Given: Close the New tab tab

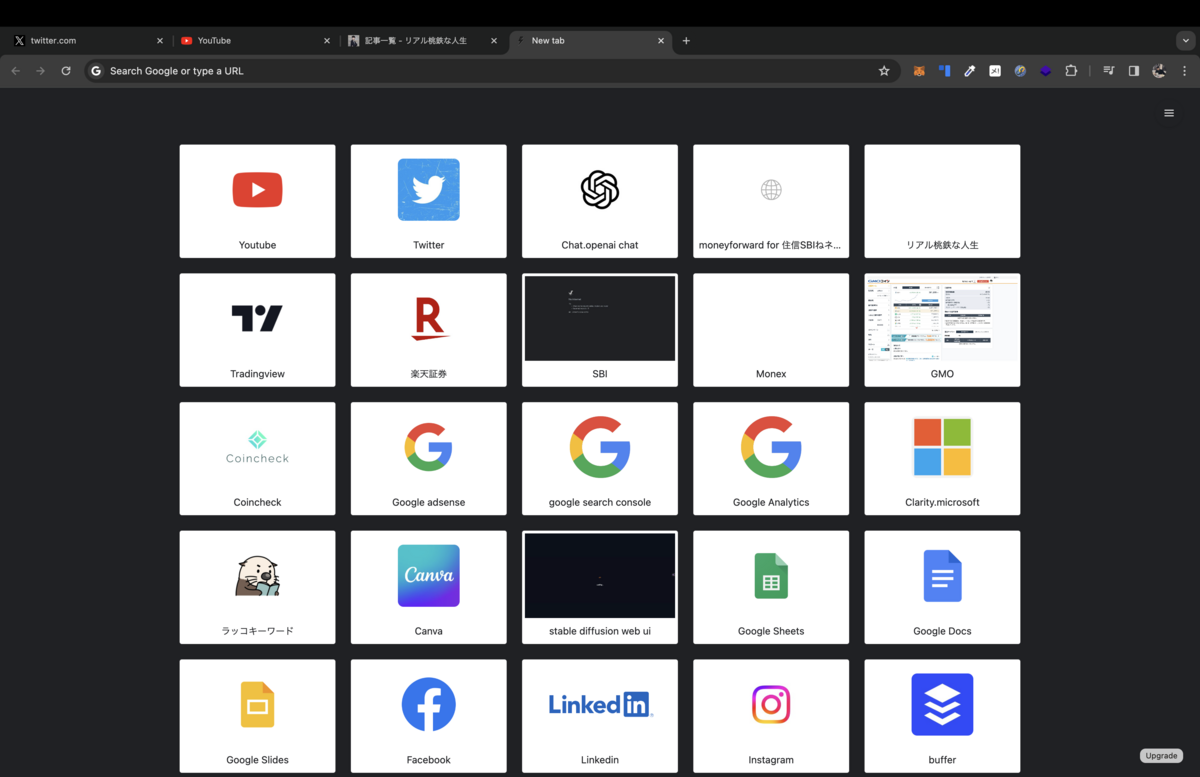Looking at the screenshot, I should [x=661, y=41].
